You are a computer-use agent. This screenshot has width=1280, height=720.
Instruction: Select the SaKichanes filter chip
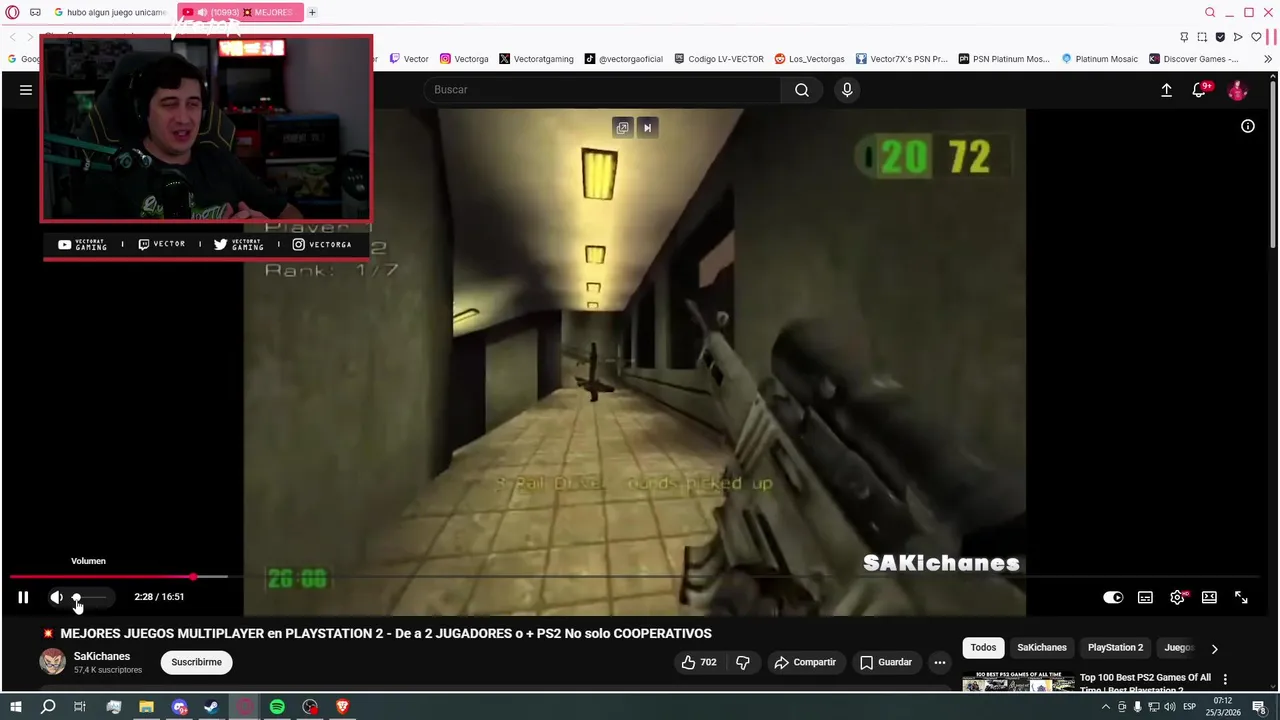pos(1042,648)
